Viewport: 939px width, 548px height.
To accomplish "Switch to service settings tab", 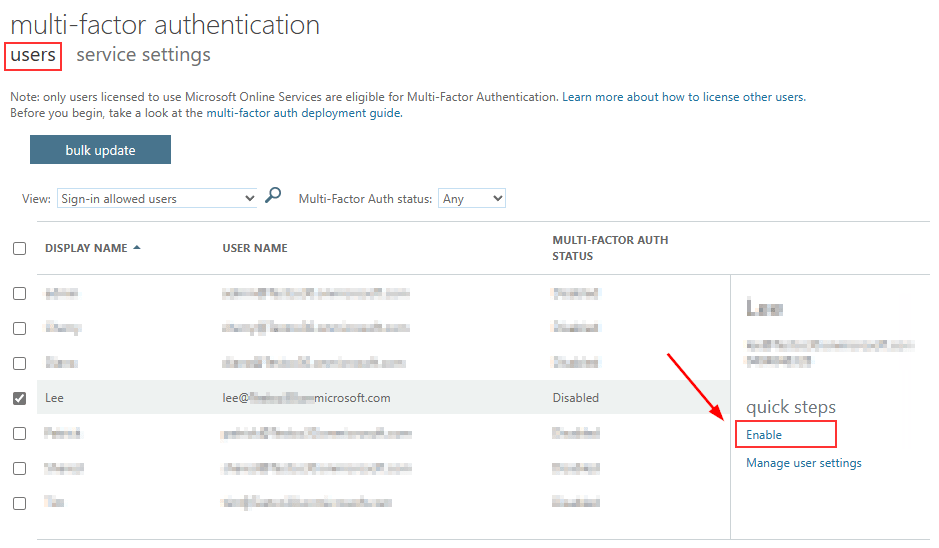I will (143, 55).
